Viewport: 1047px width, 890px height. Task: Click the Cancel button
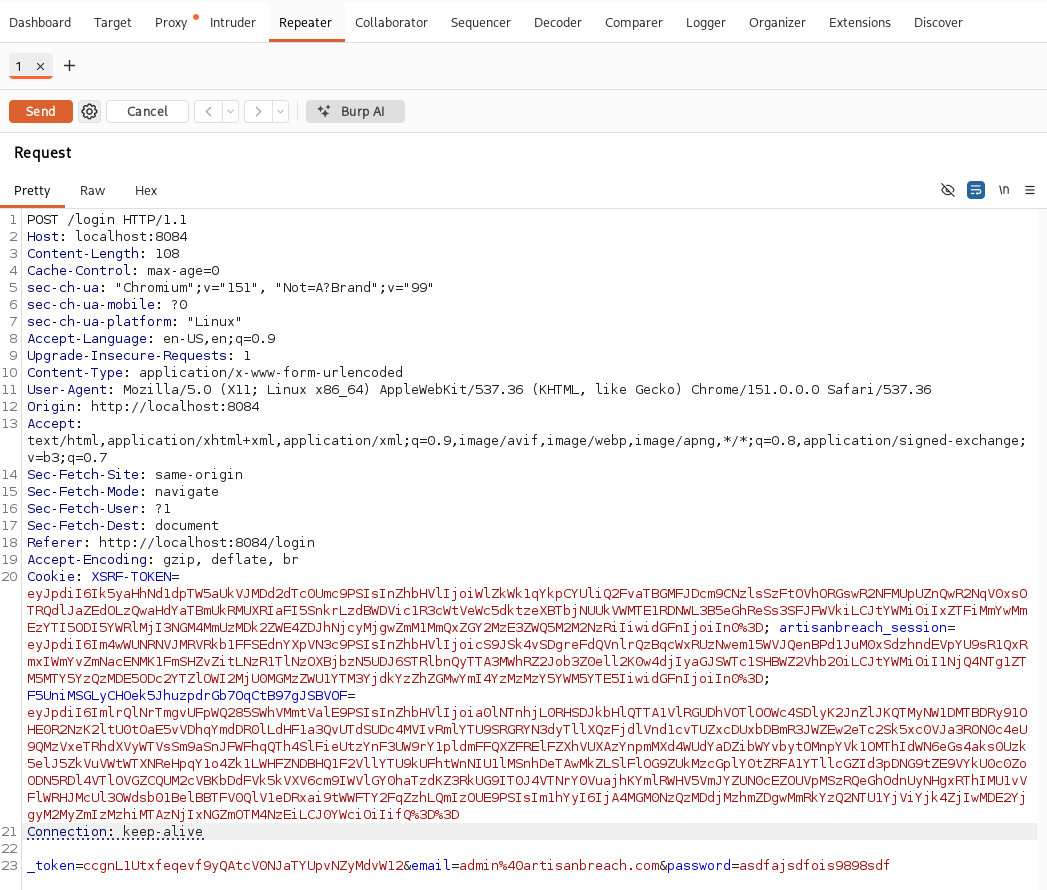(x=148, y=112)
